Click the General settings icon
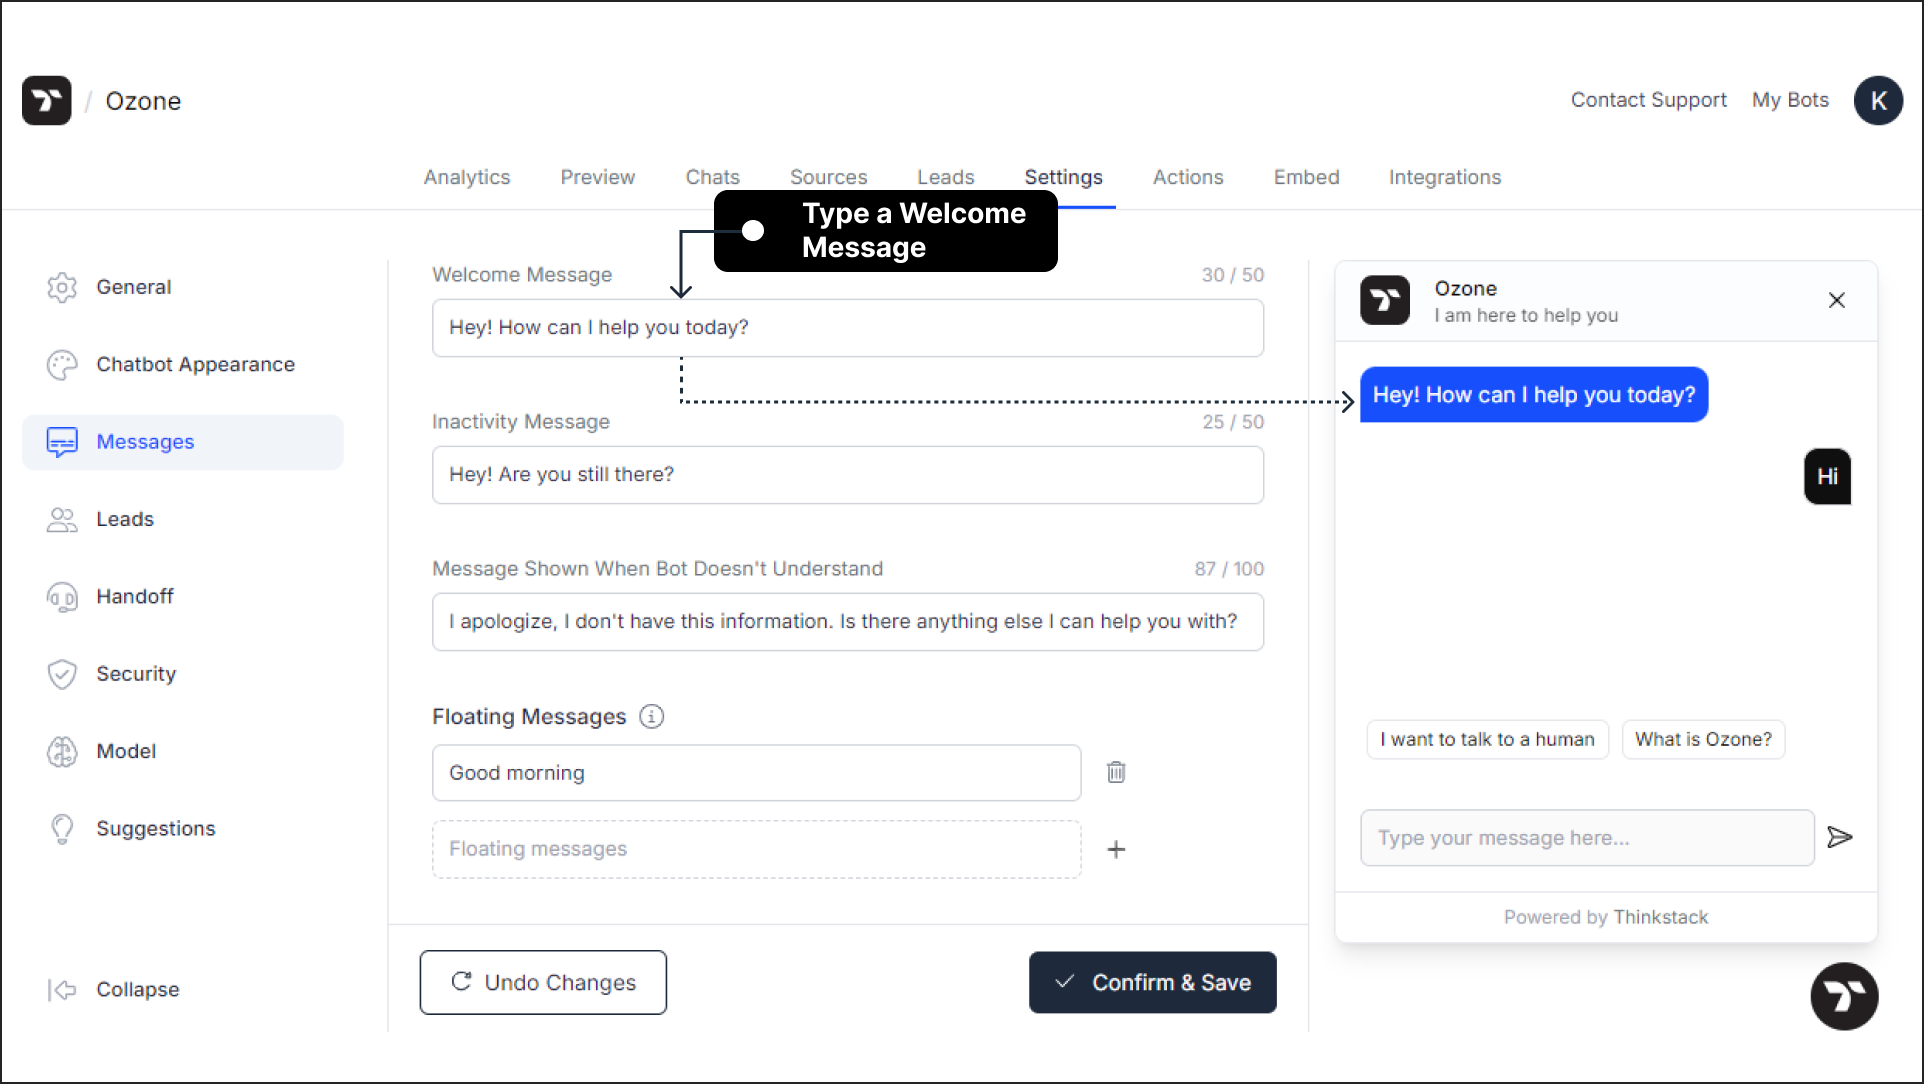This screenshot has width=1924, height=1084. [62, 287]
